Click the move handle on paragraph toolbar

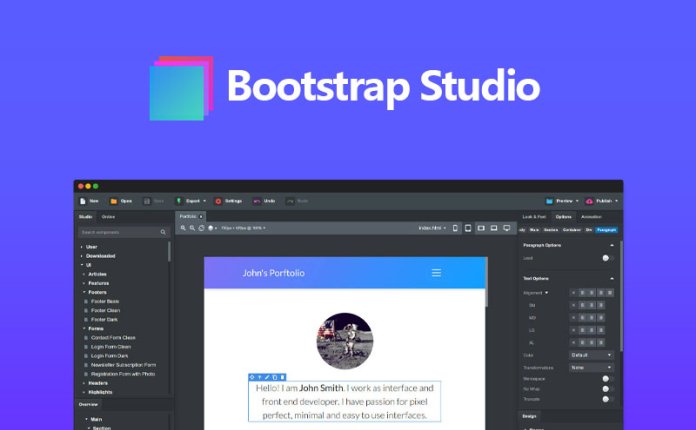pyautogui.click(x=252, y=377)
